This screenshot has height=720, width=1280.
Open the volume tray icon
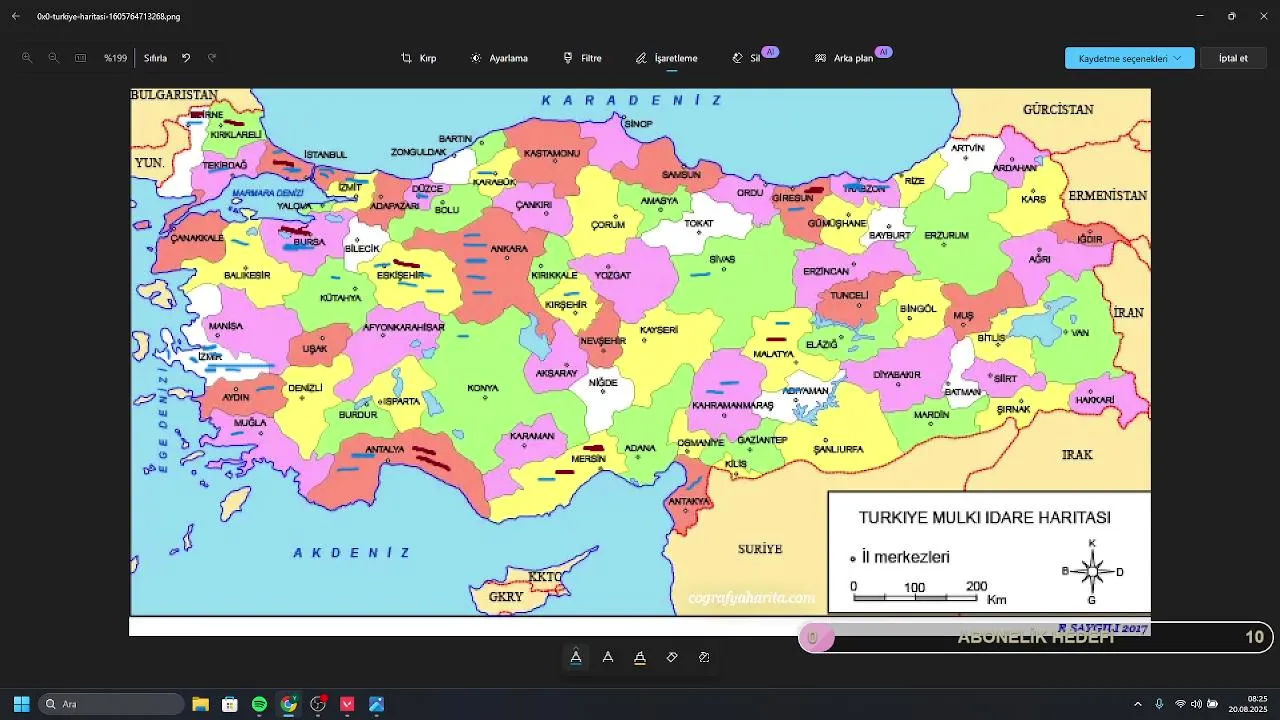[1196, 704]
